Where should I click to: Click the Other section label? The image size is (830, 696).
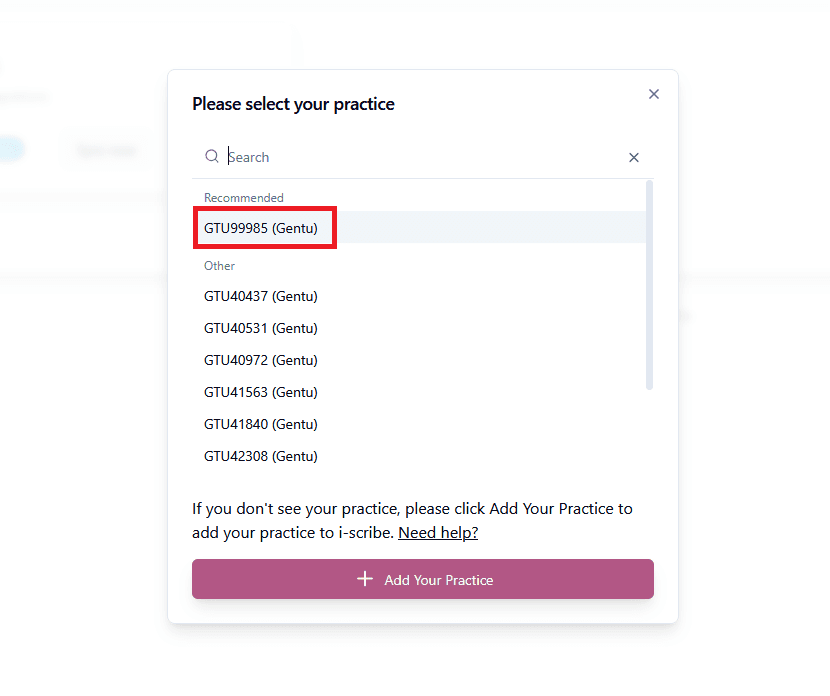pyautogui.click(x=219, y=266)
